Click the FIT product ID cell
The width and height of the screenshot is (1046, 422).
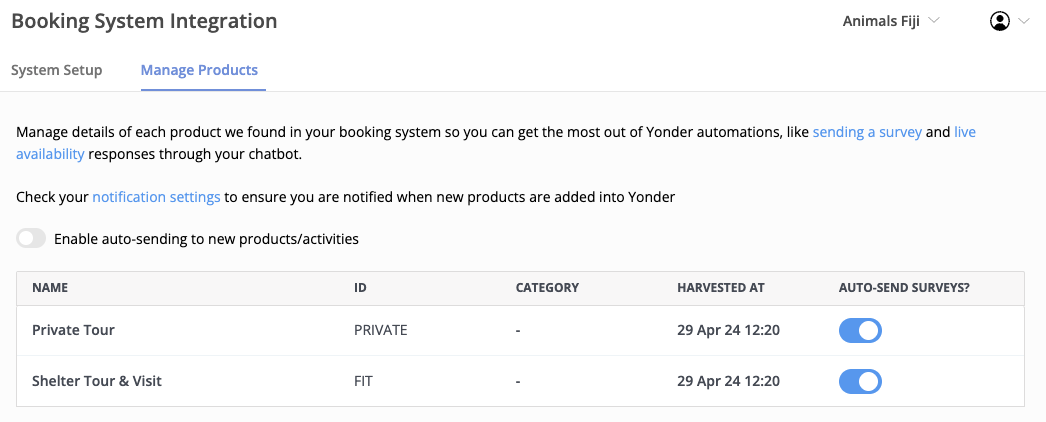[365, 381]
